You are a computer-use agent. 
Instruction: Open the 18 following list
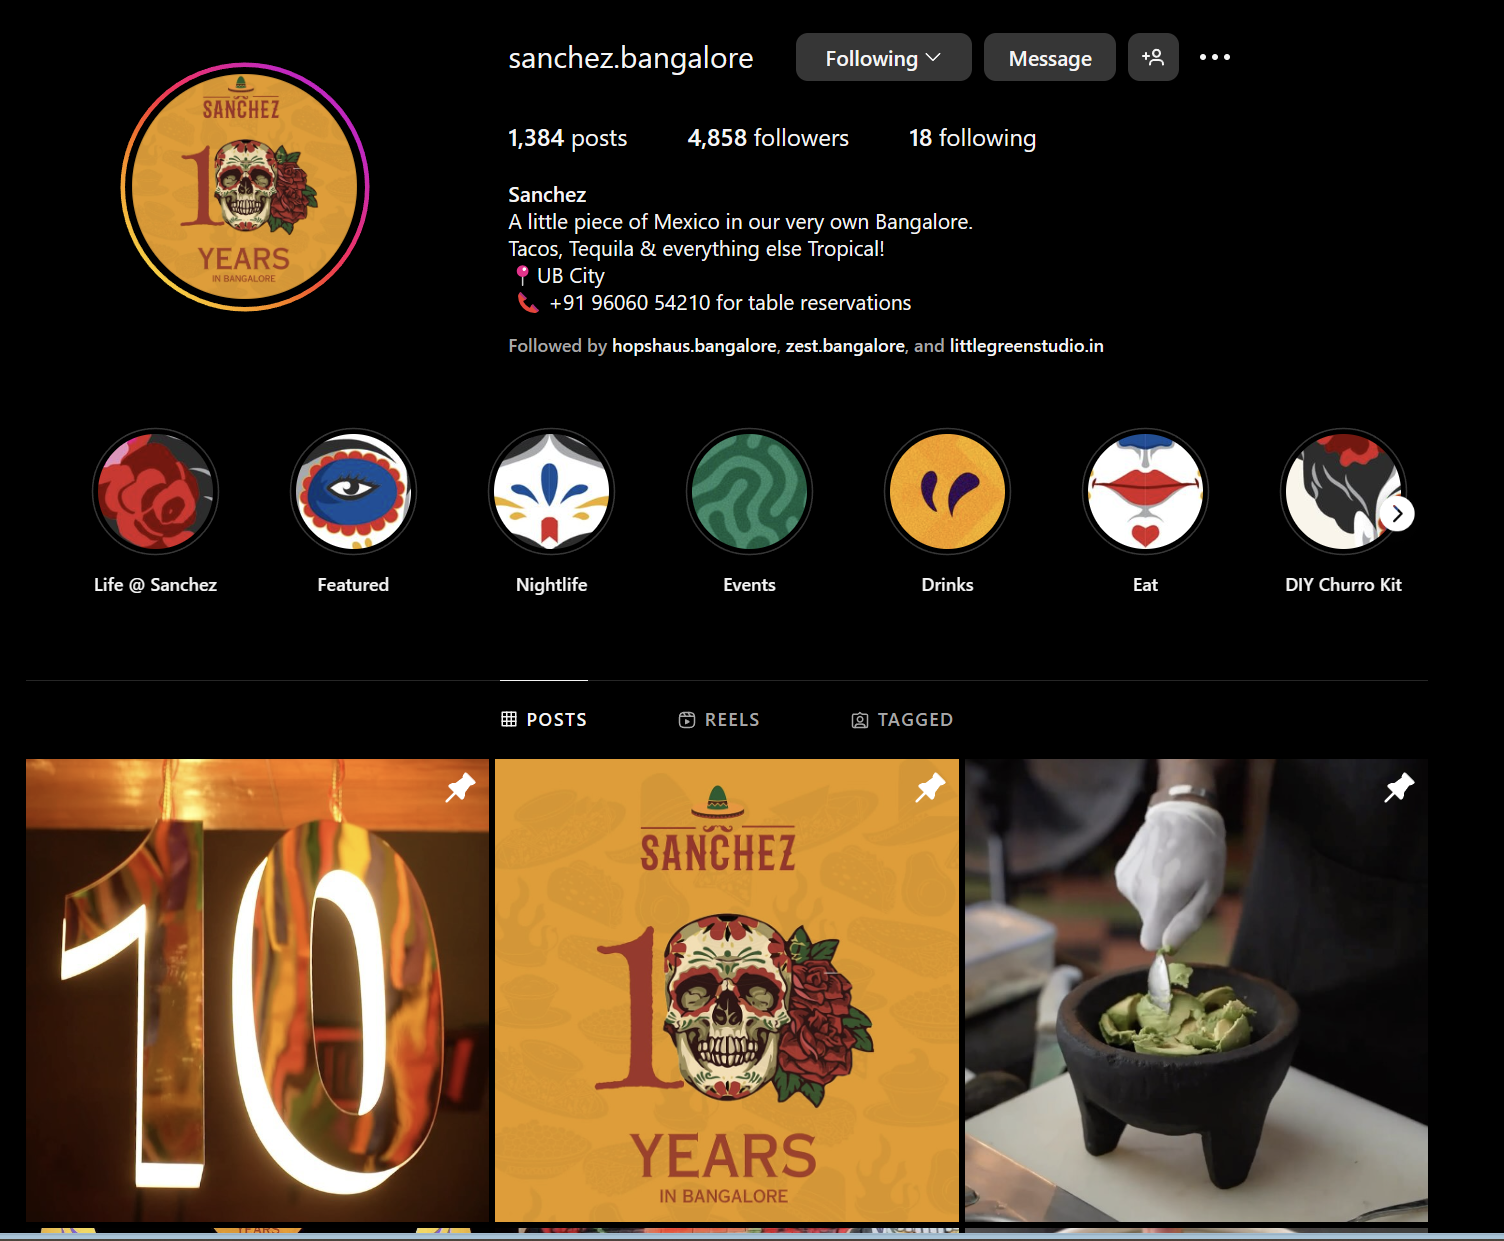(972, 138)
